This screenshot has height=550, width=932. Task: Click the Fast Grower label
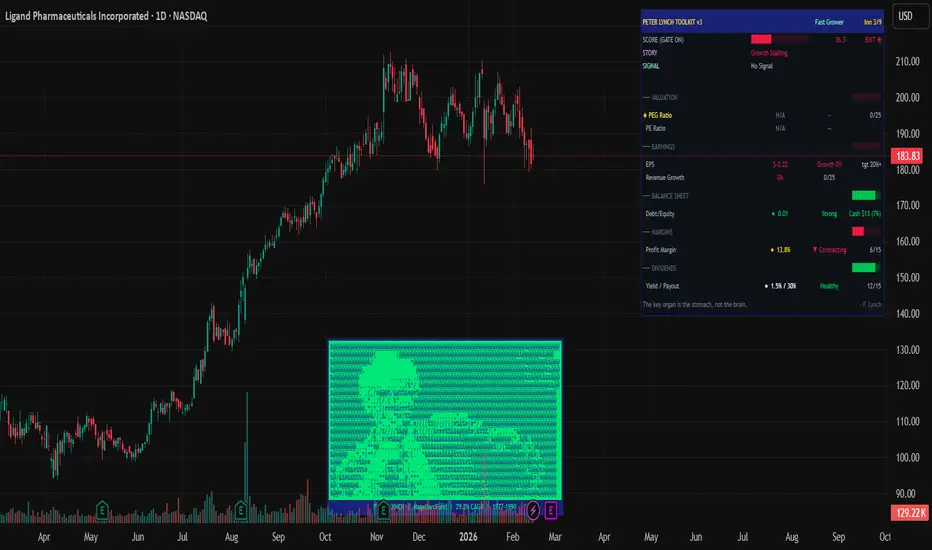(x=829, y=22)
